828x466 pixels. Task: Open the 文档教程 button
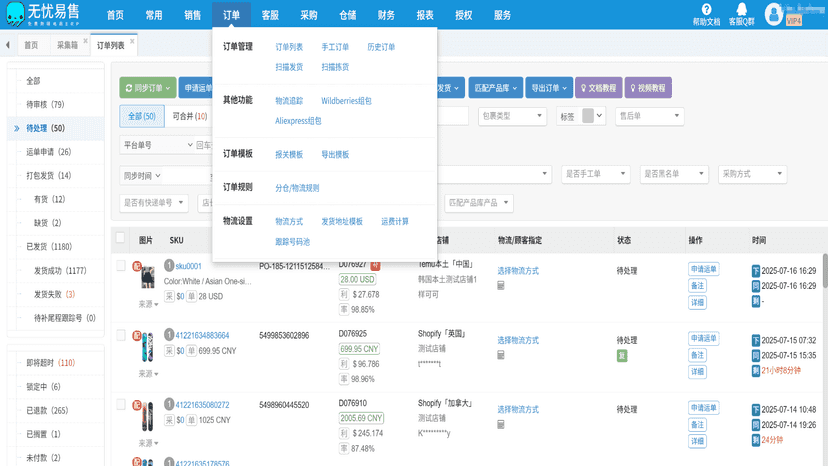pos(598,88)
